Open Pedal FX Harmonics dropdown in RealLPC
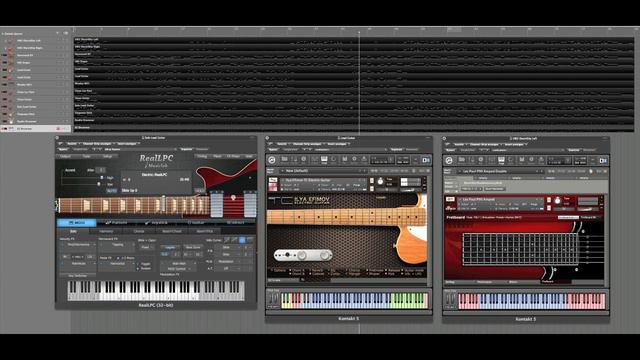 point(117,263)
